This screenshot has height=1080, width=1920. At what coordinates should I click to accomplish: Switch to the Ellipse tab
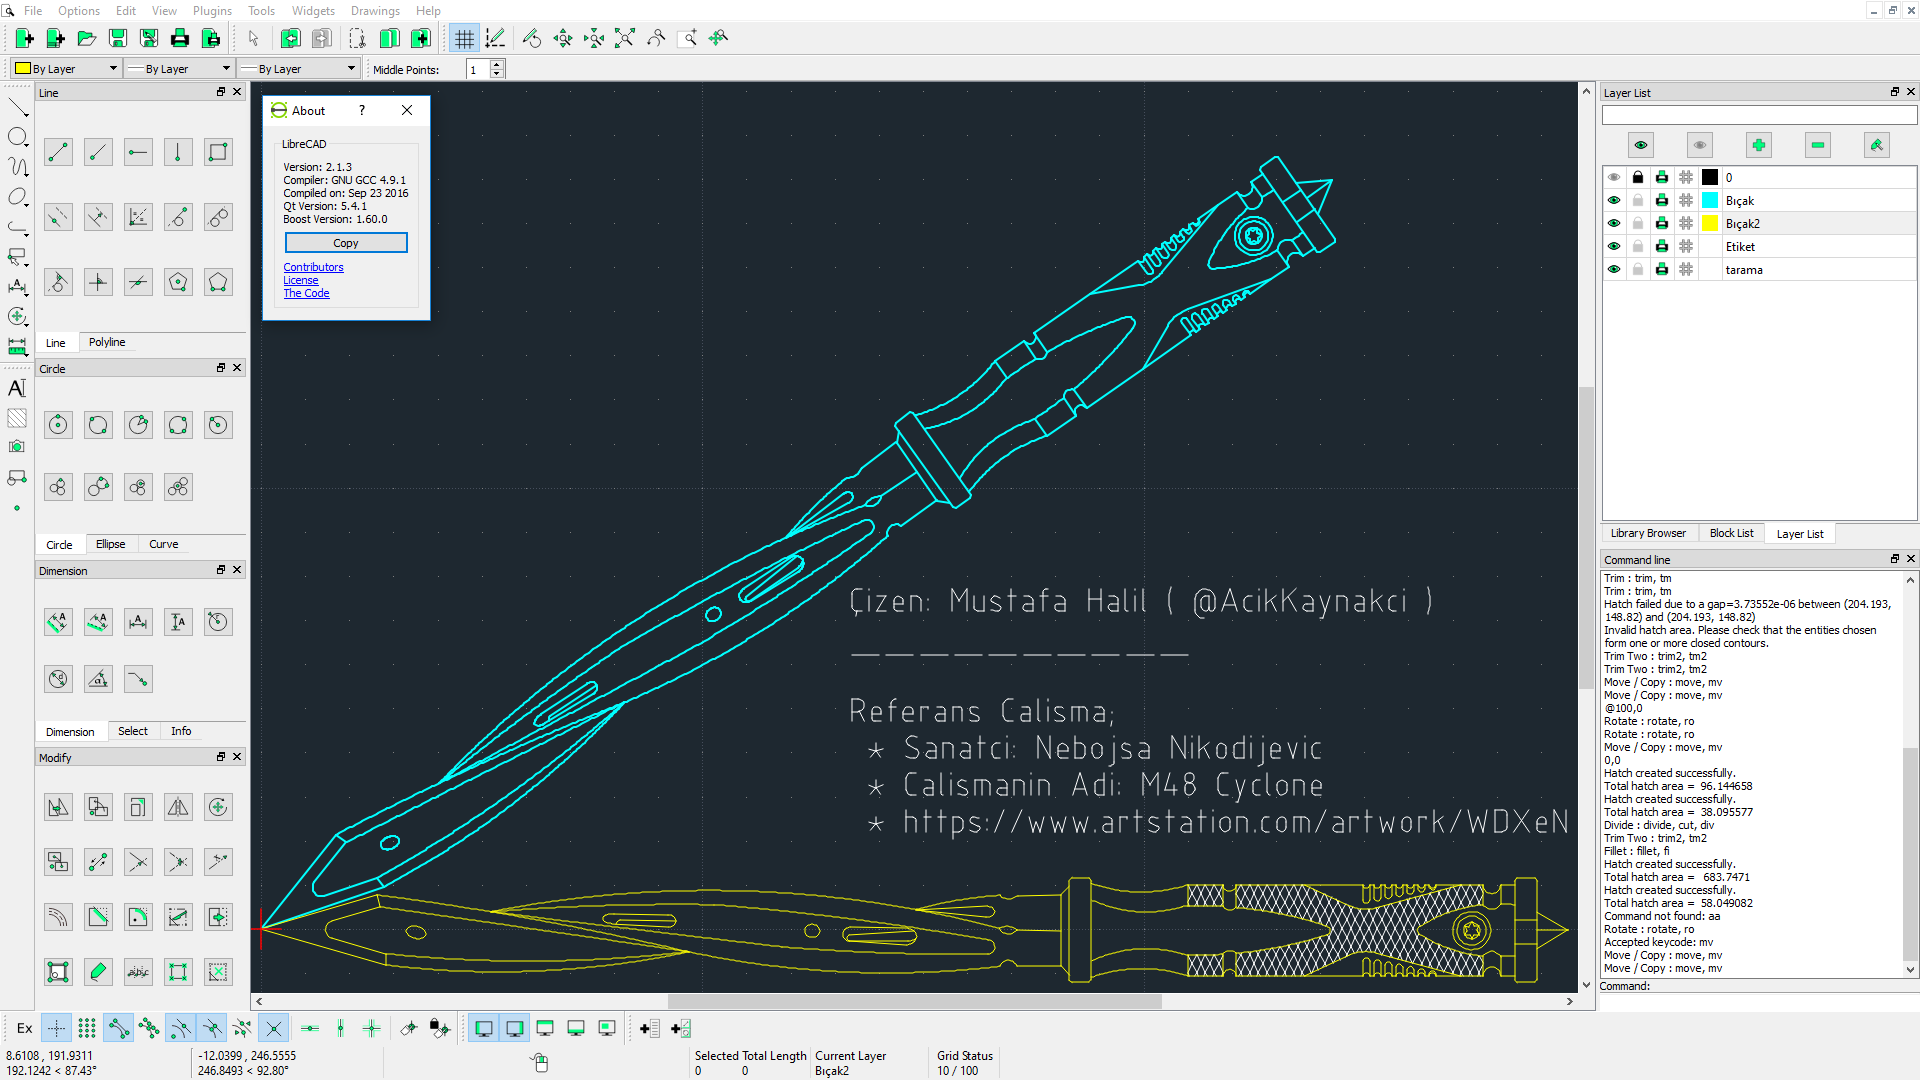110,544
